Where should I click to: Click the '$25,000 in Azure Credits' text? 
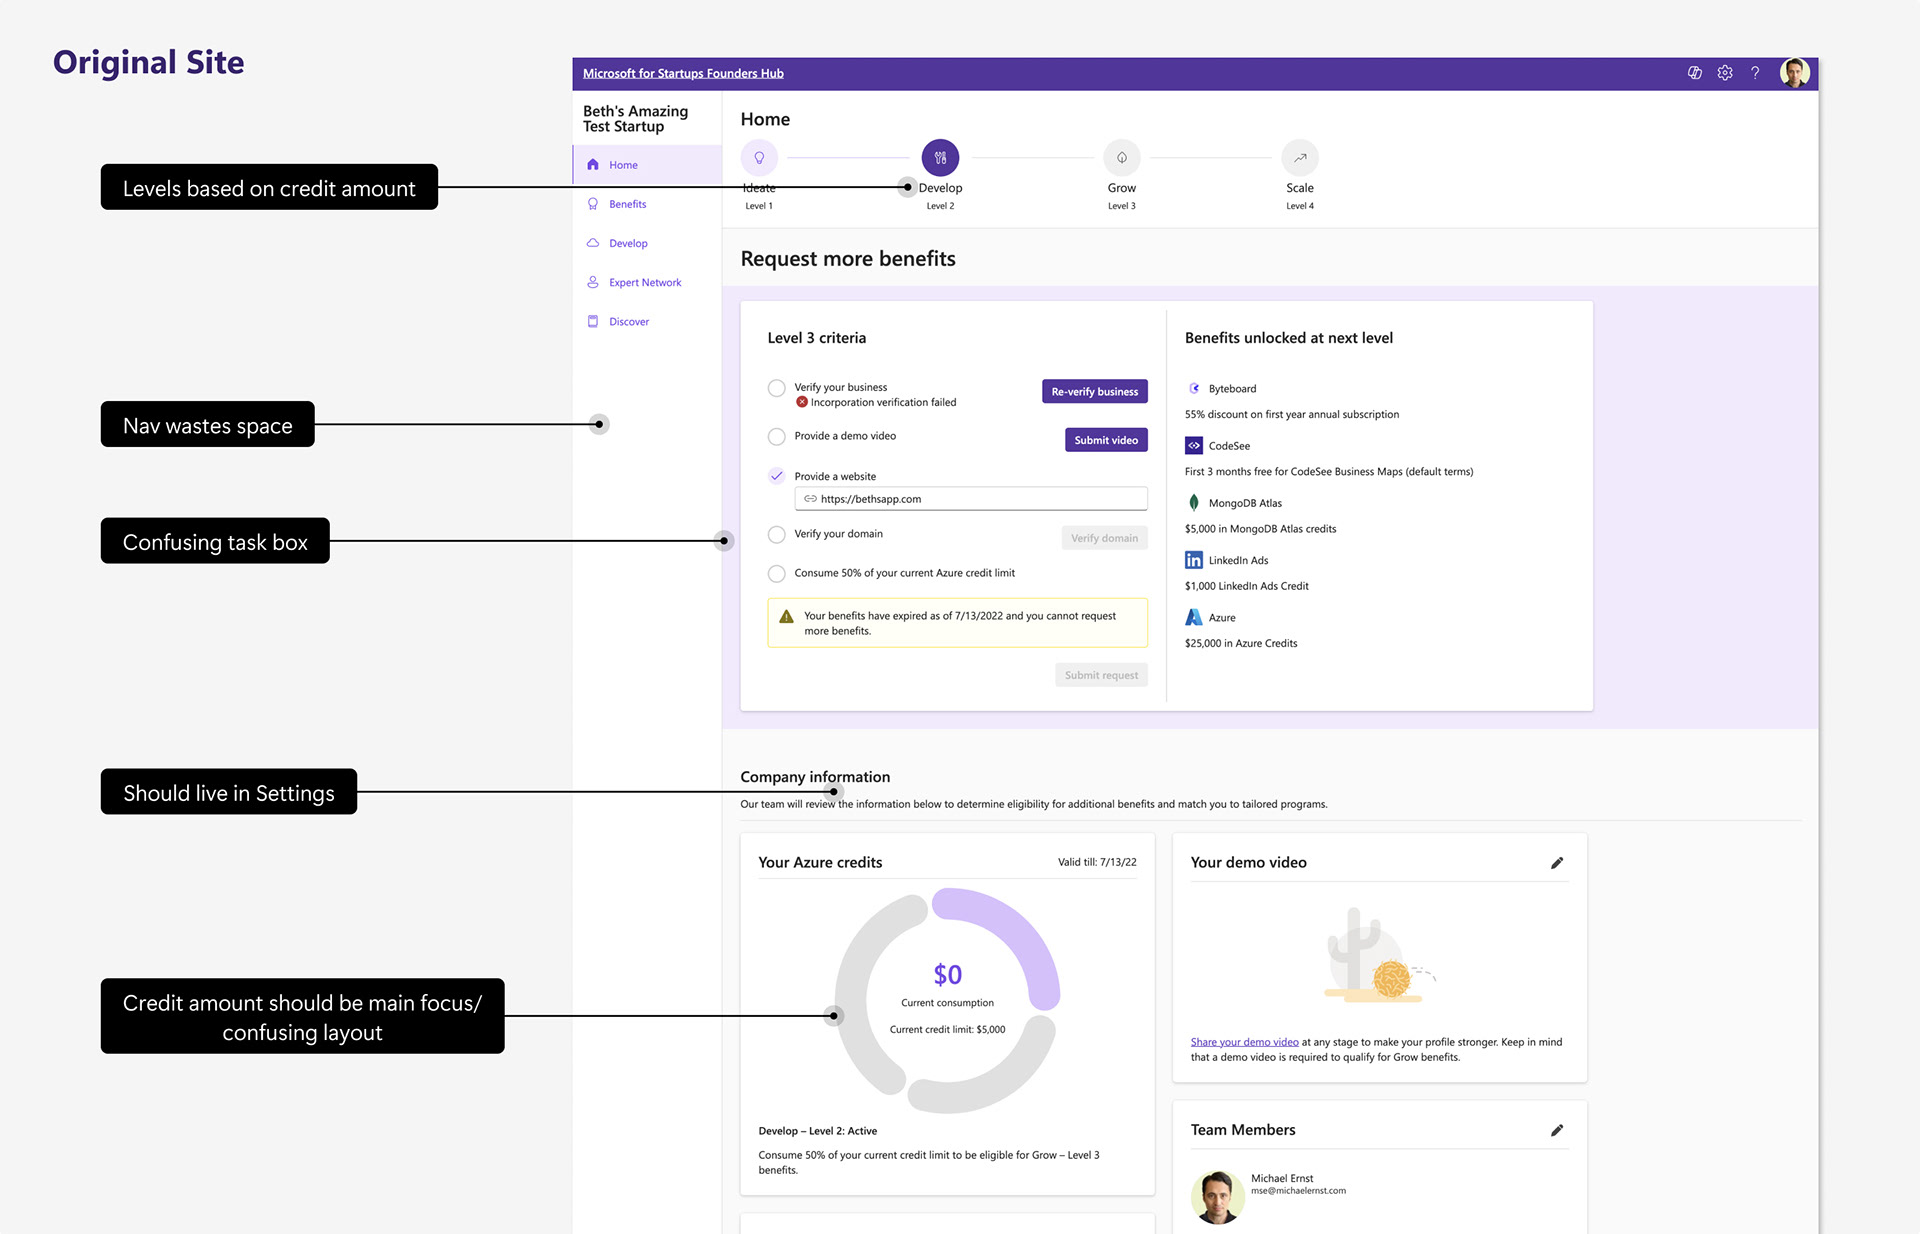pos(1241,643)
